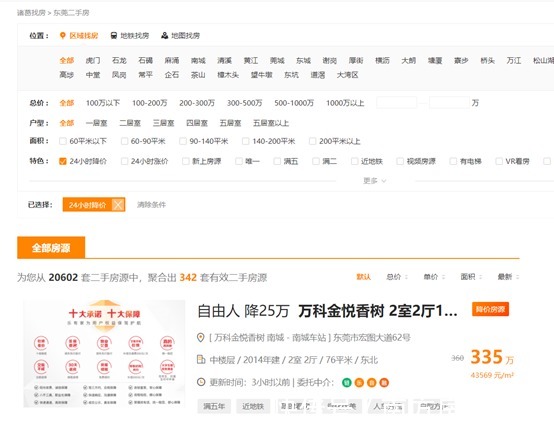Choose price range 300-500万

(x=244, y=103)
